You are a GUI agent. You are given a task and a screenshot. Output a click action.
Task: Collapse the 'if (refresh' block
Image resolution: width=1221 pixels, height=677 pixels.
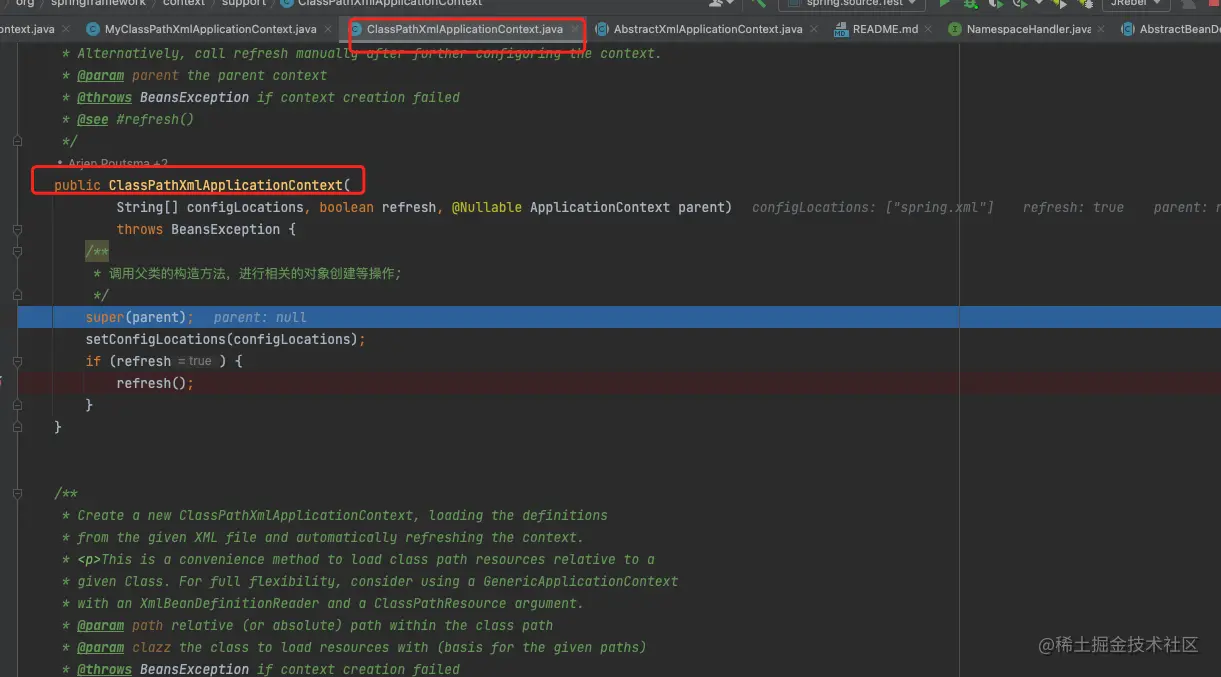pos(17,361)
